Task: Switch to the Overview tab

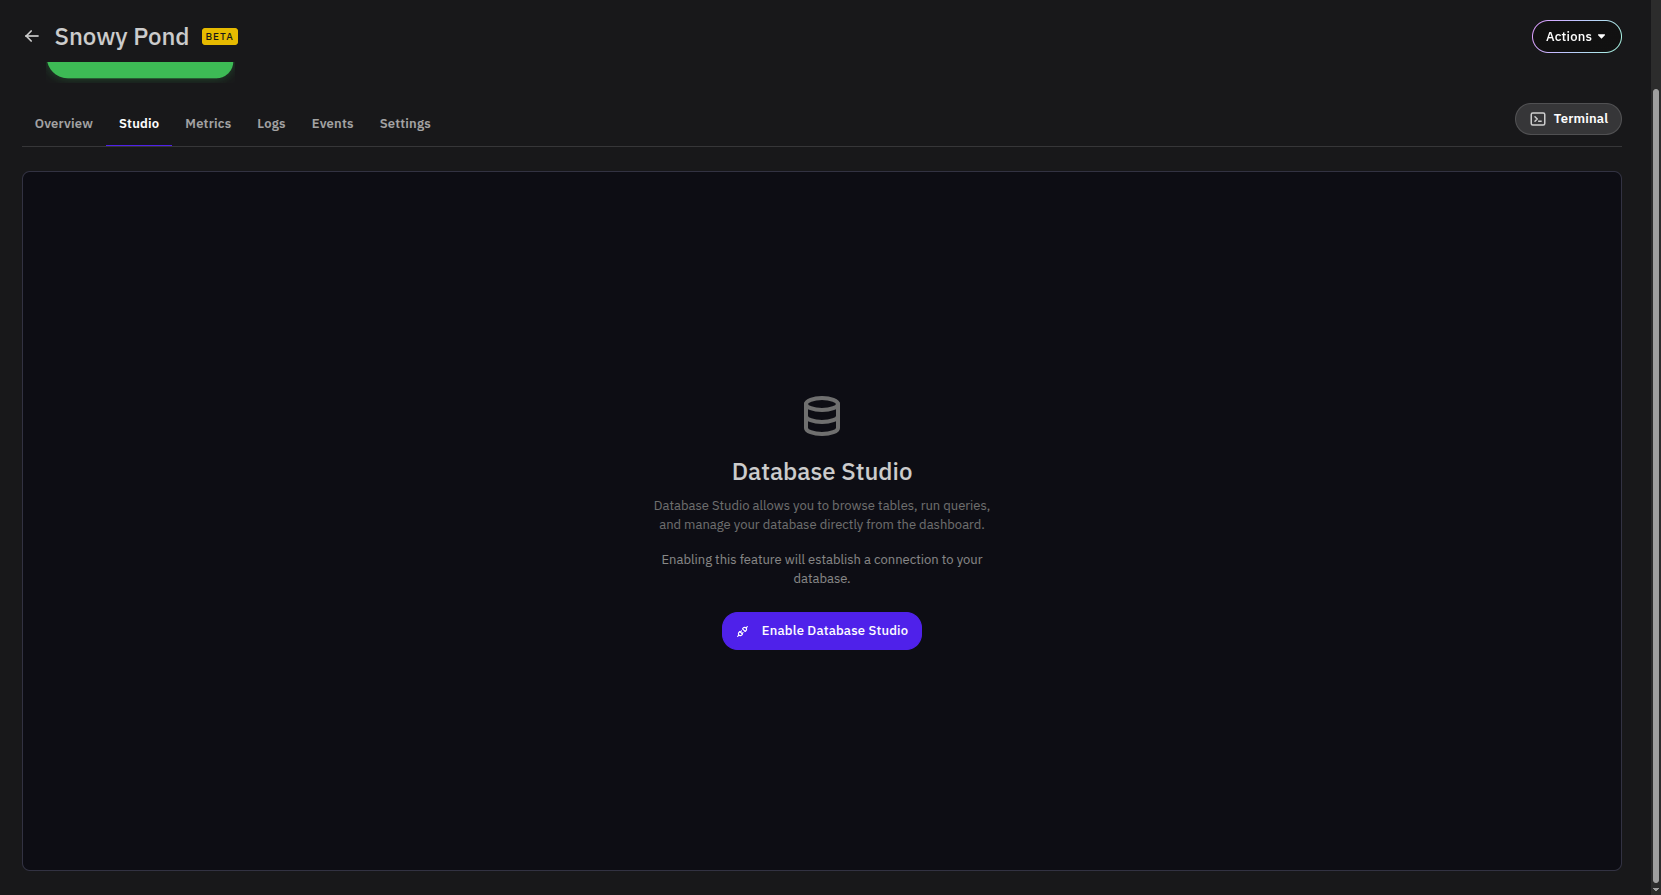Action: coord(64,124)
